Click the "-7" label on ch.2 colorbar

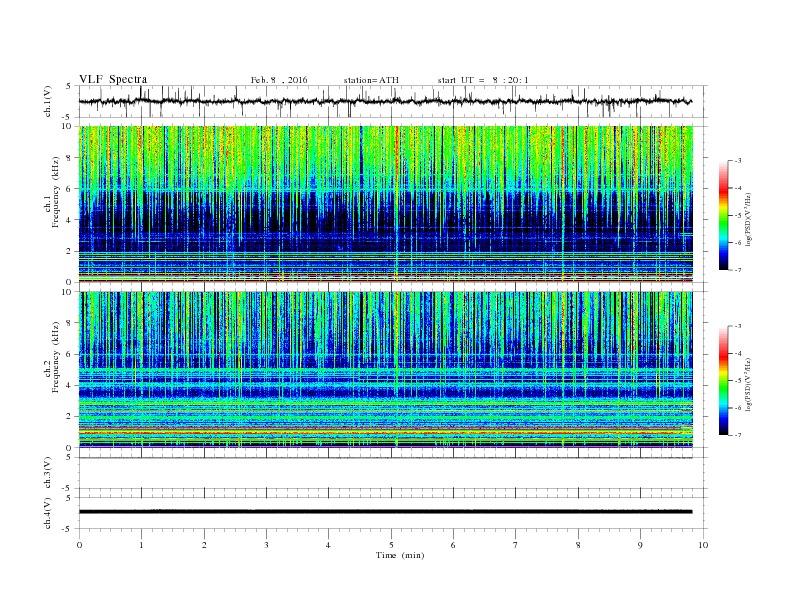click(x=738, y=435)
